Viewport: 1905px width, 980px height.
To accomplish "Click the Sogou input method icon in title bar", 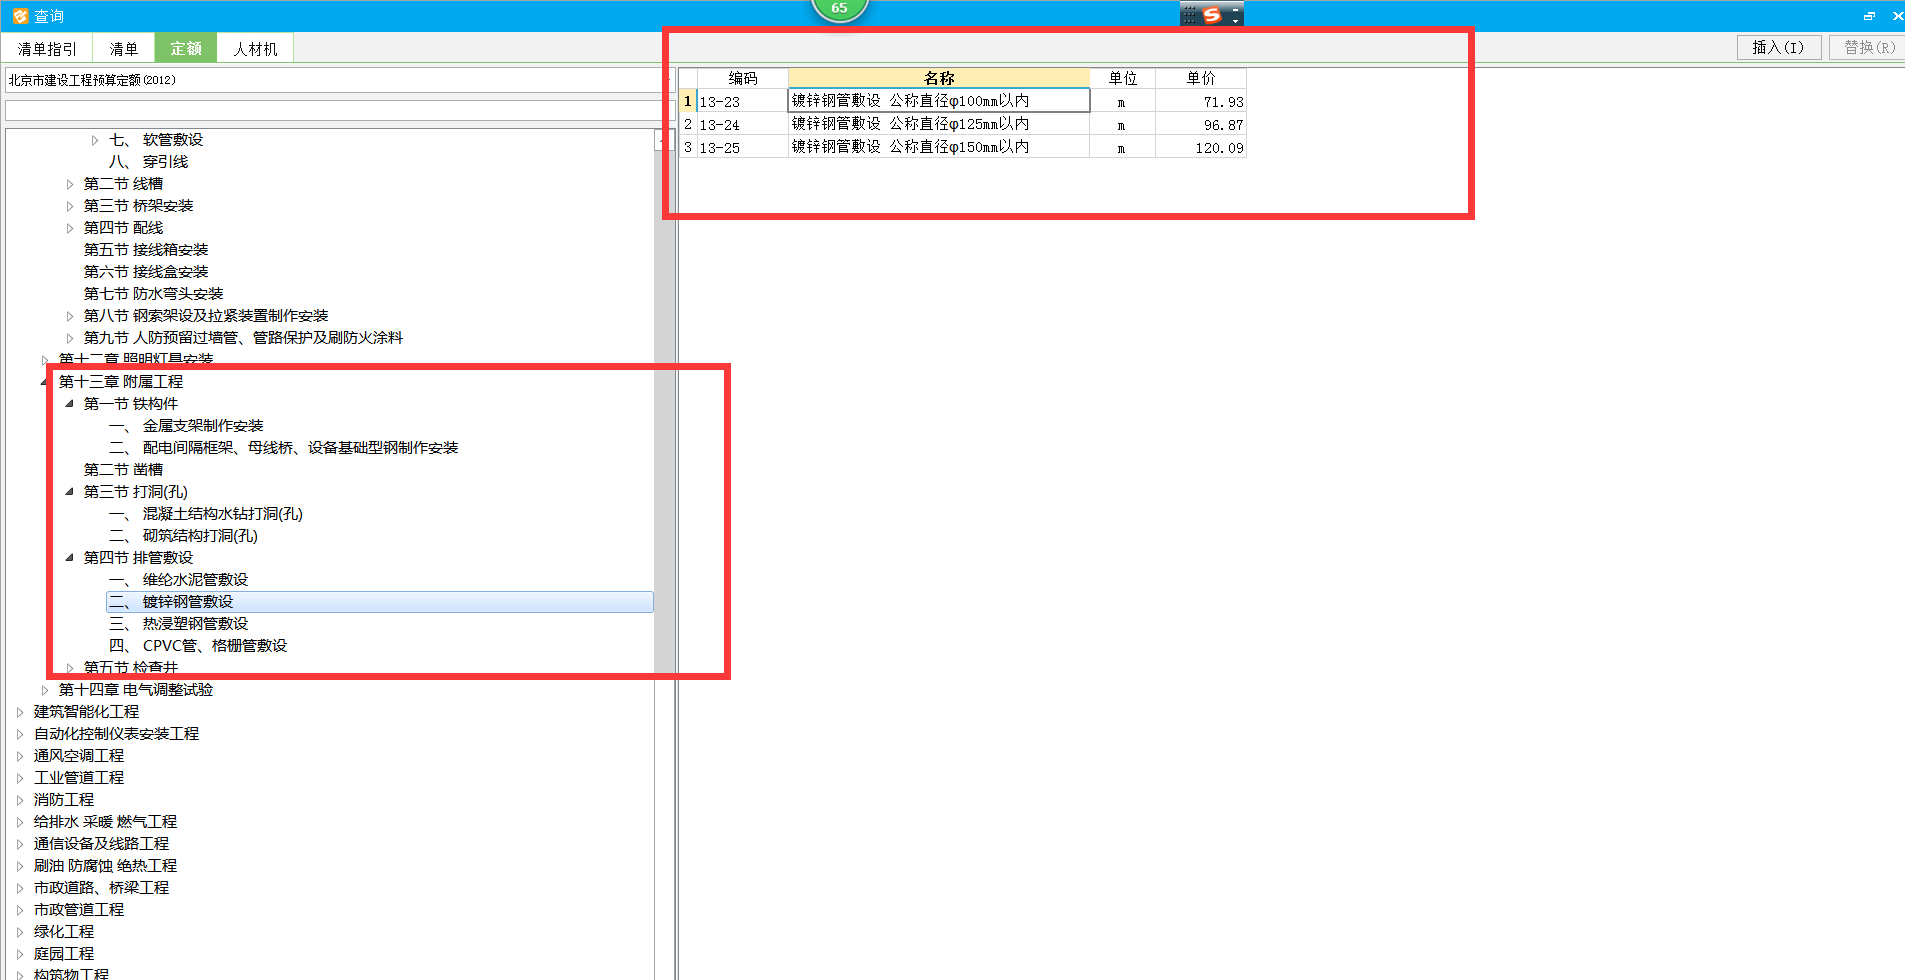I will coord(1212,15).
